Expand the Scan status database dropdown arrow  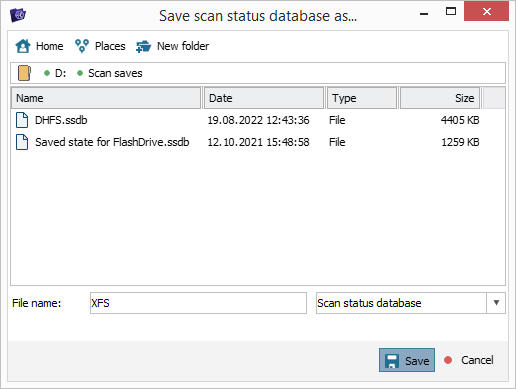click(x=496, y=303)
